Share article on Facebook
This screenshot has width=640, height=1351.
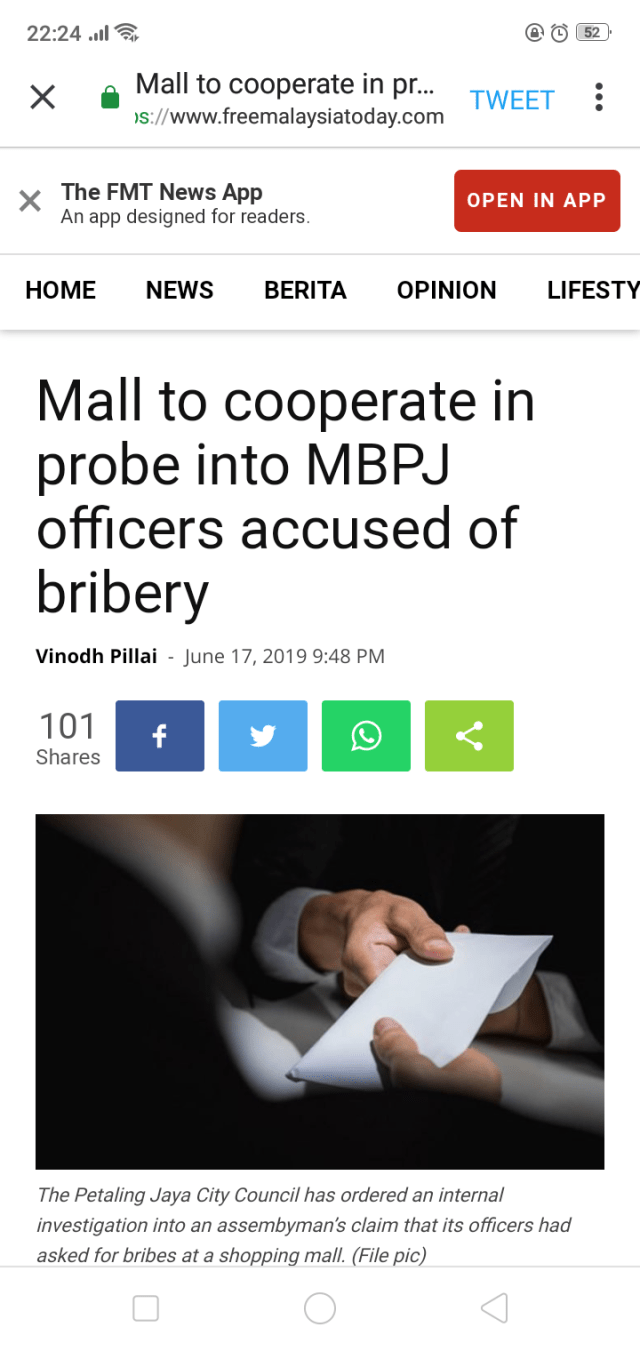160,736
